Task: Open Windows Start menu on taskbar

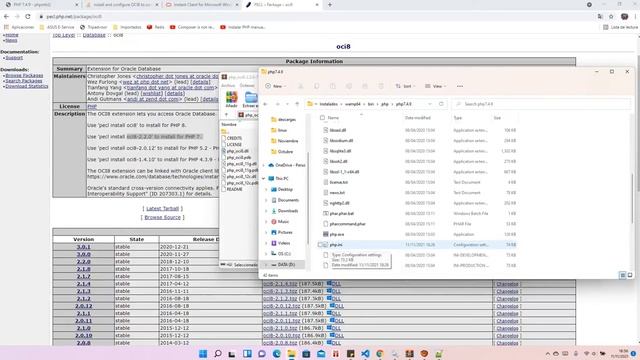Action: (203, 353)
